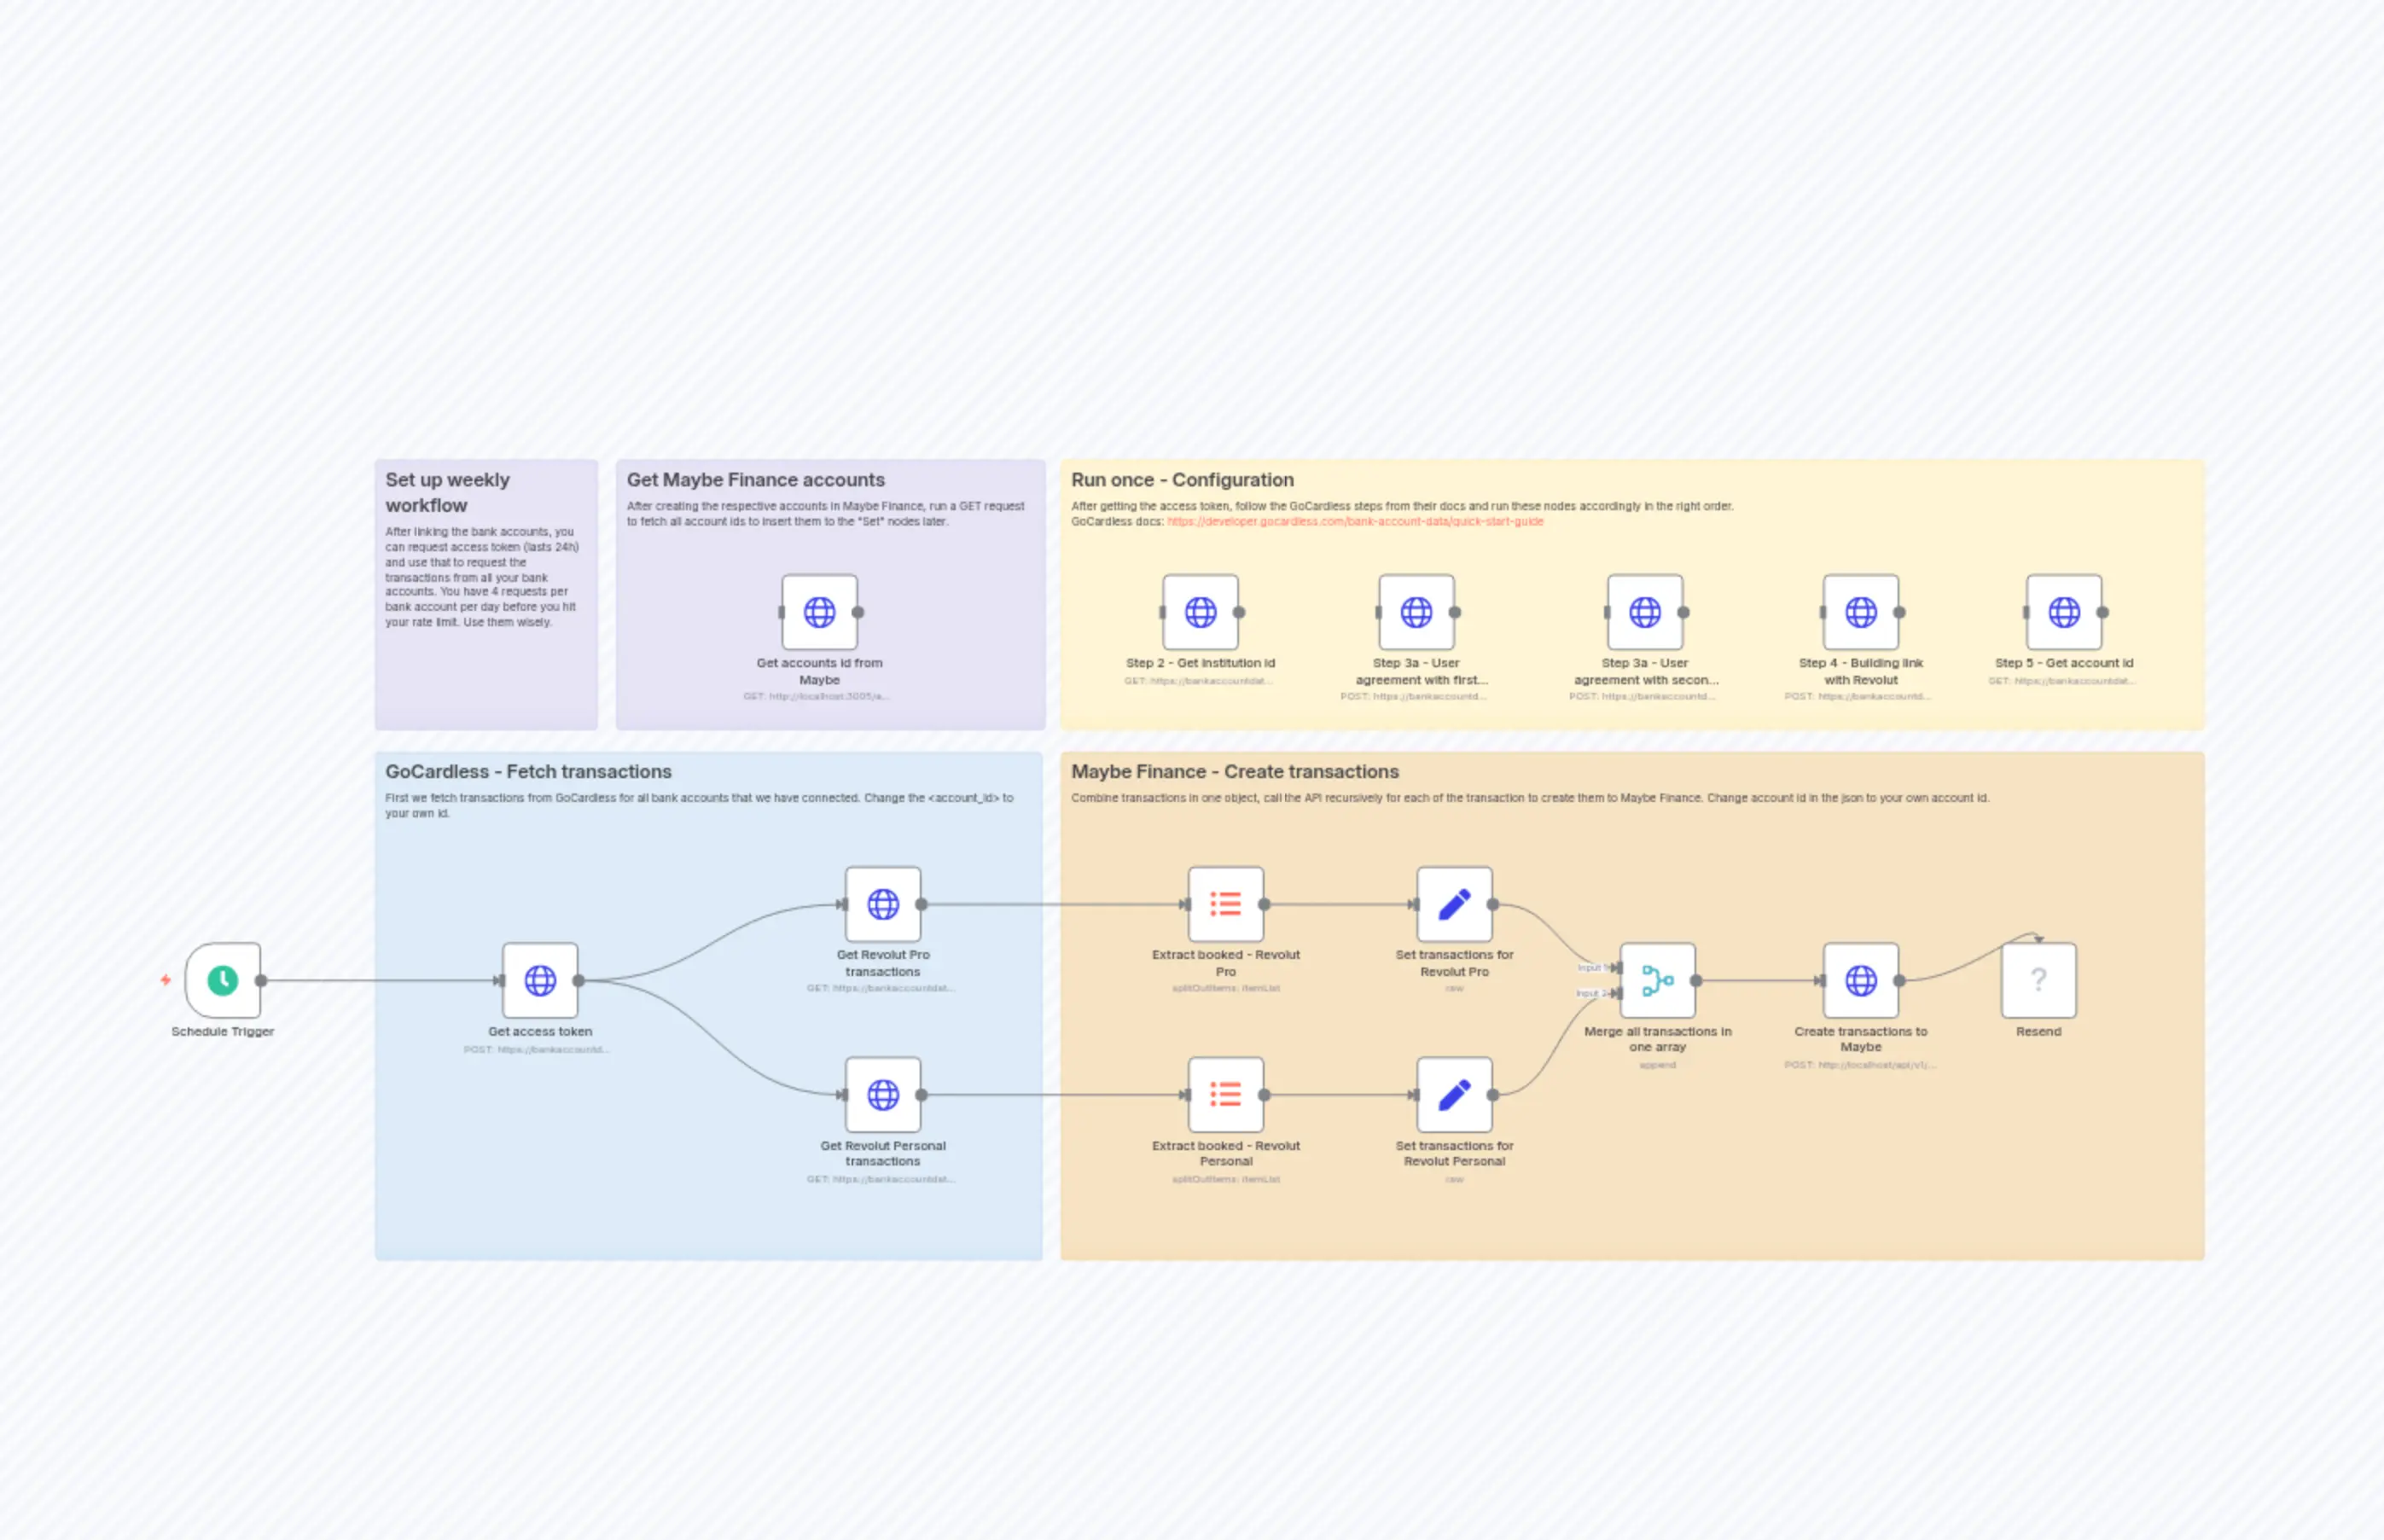
Task: Click Set transactions for Revolut Personal pencil icon
Action: tap(1454, 1096)
